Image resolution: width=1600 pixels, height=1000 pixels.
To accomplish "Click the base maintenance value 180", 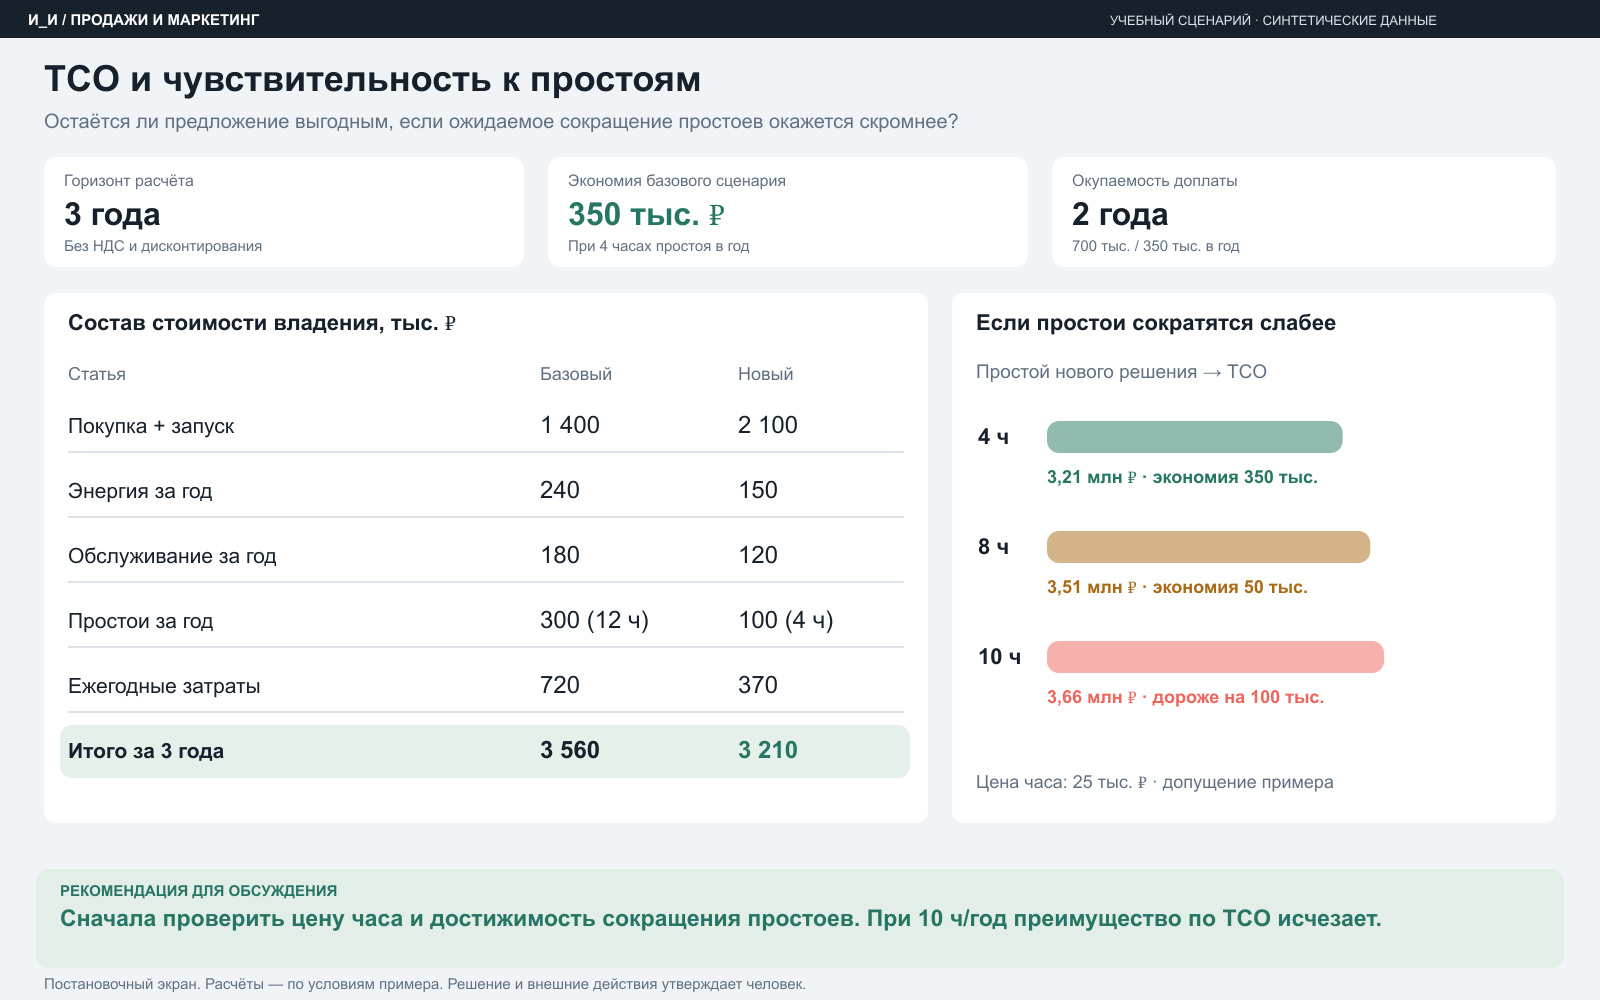I will point(560,555).
